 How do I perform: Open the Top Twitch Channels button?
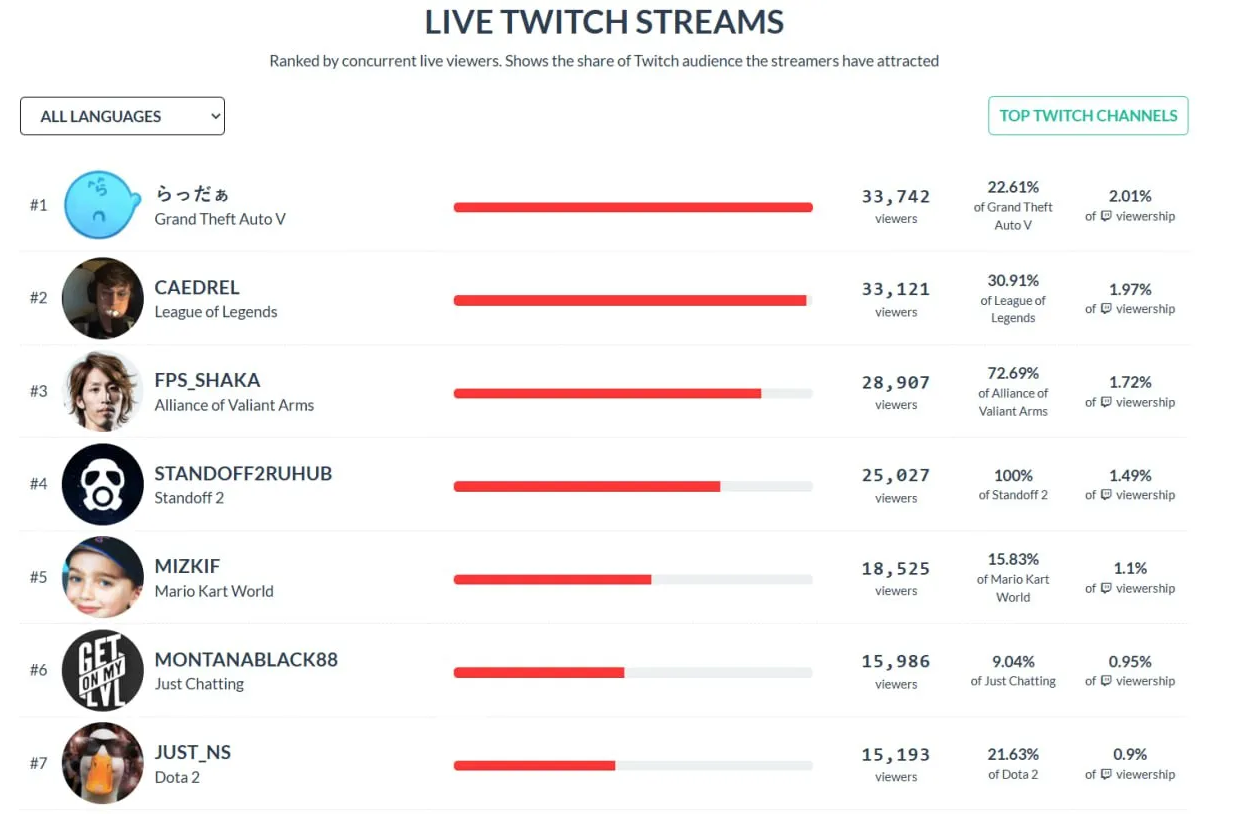point(1088,115)
